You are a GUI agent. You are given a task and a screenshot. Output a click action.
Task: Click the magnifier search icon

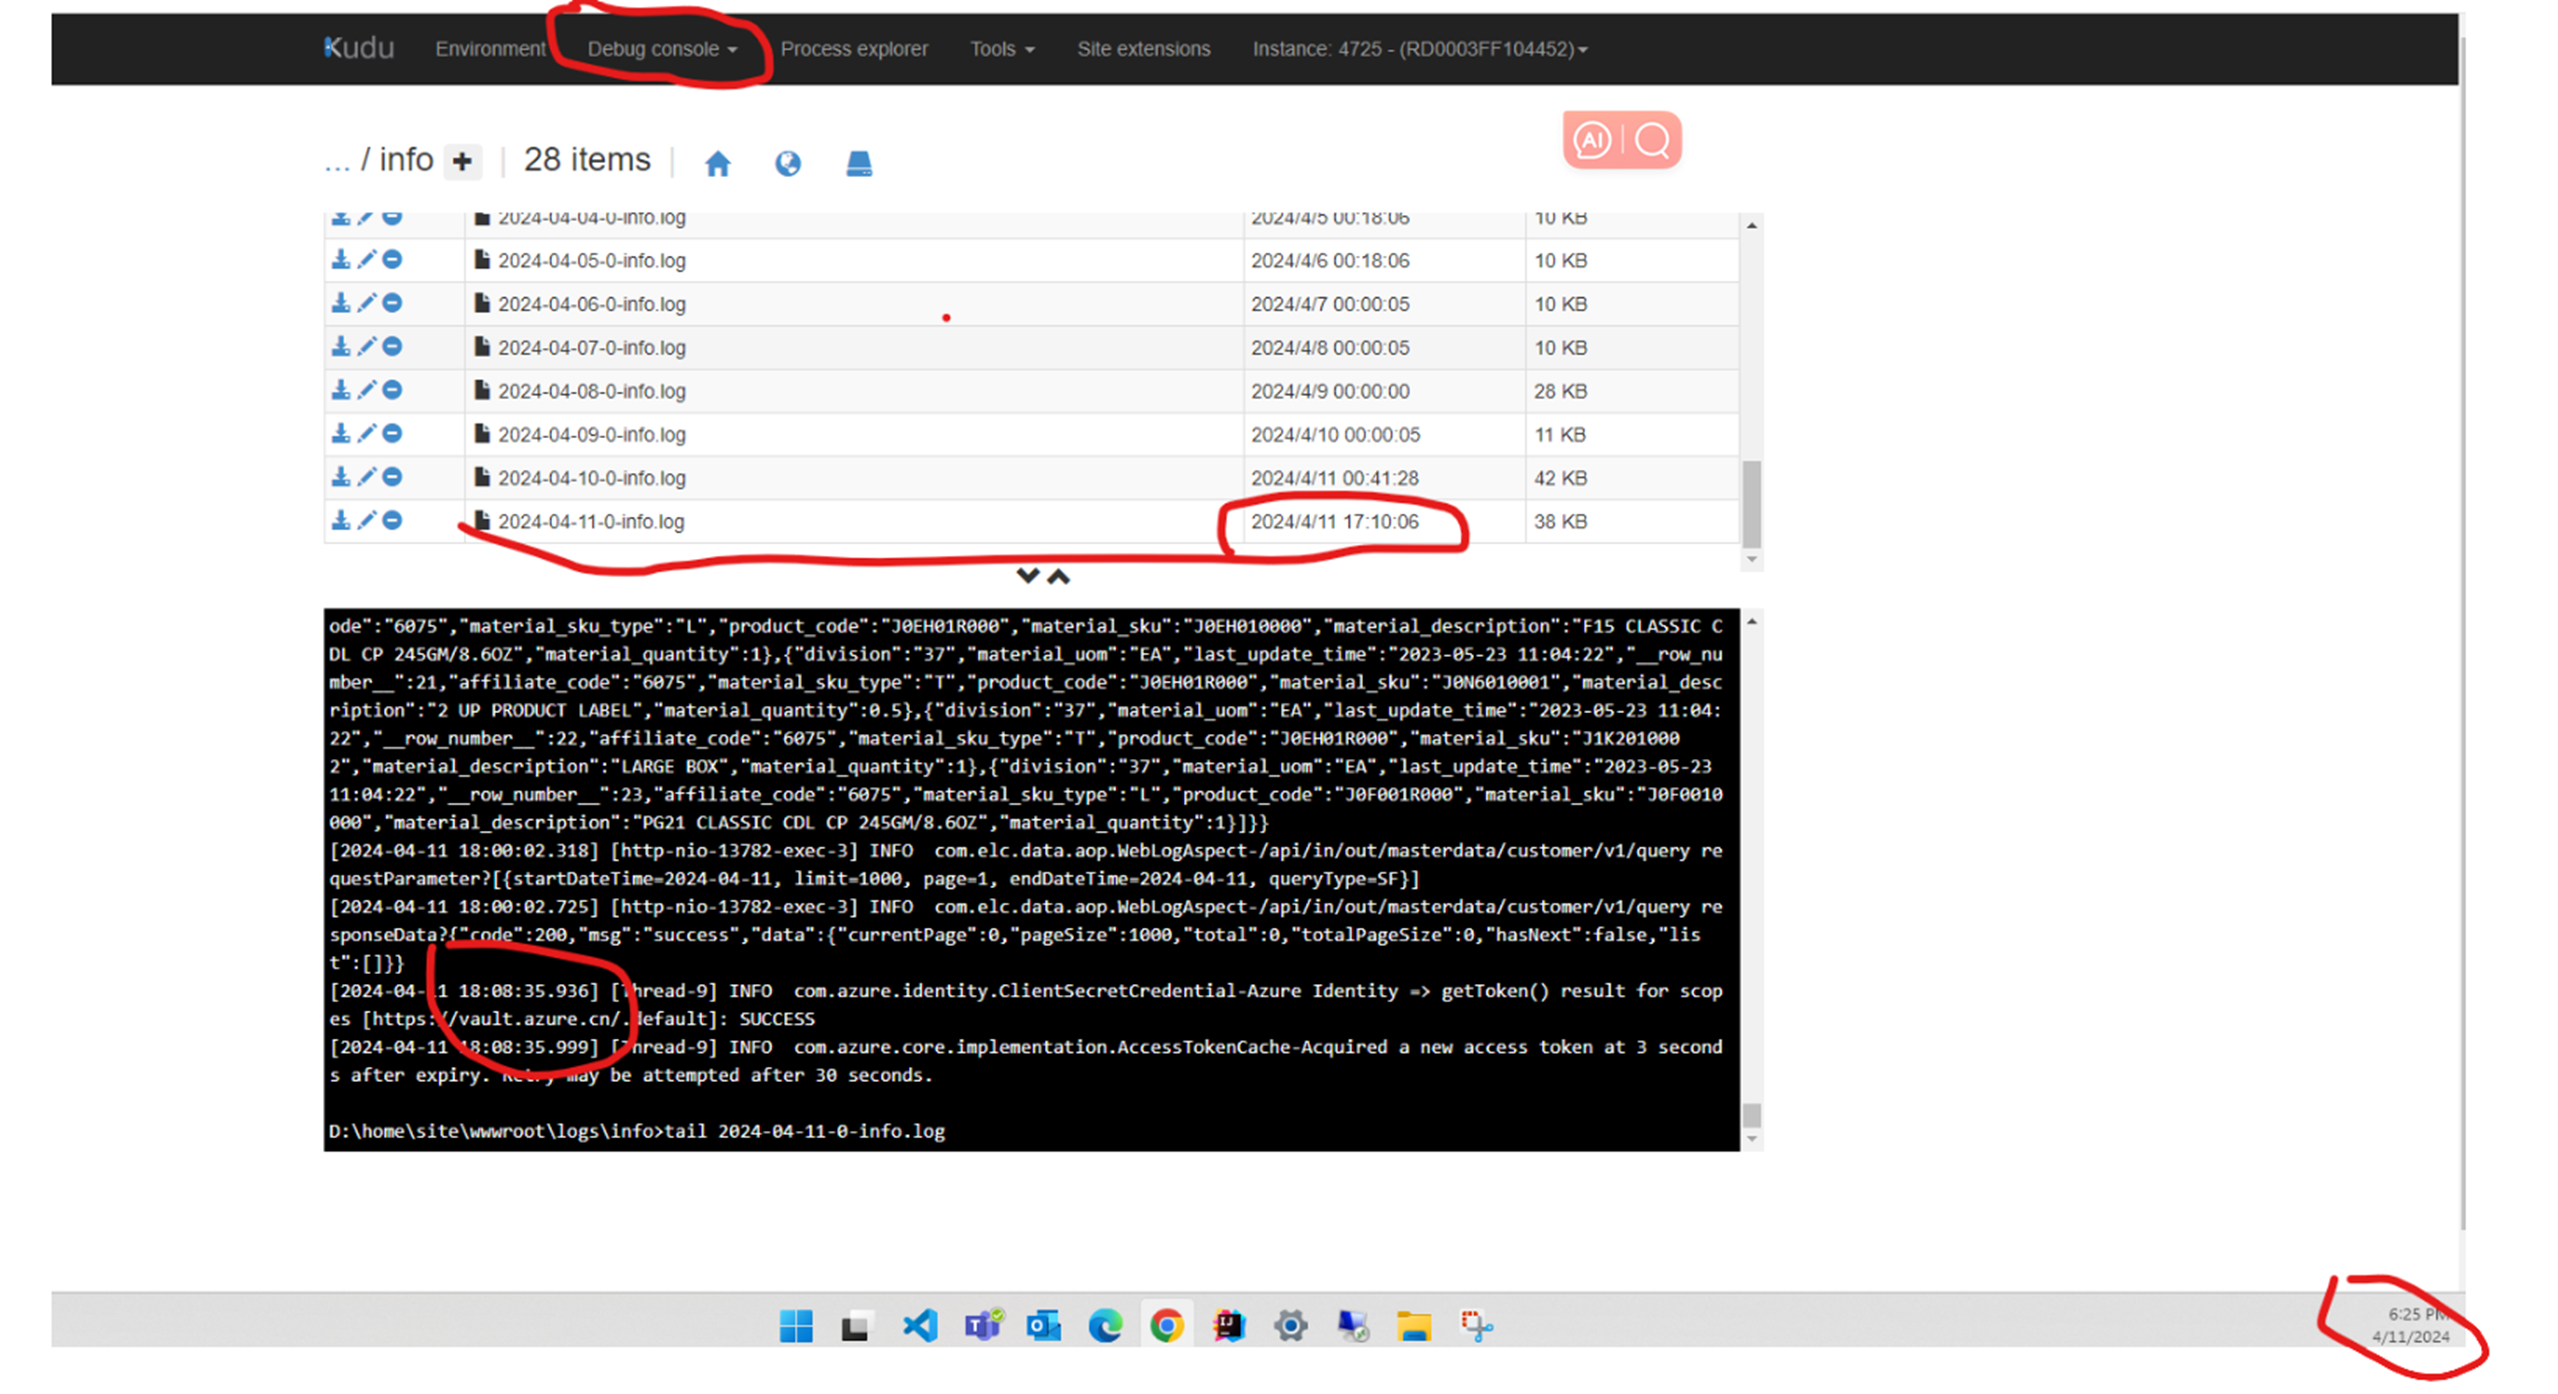(x=1651, y=140)
